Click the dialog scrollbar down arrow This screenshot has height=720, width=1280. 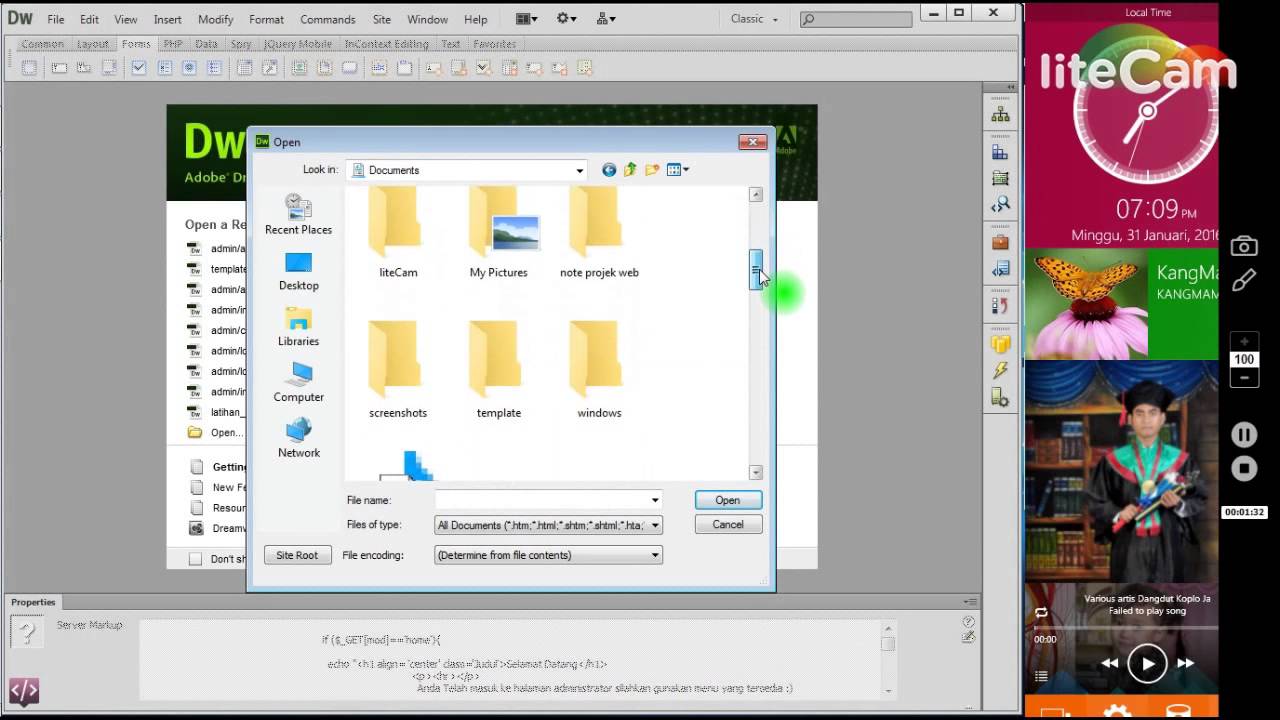pyautogui.click(x=756, y=472)
